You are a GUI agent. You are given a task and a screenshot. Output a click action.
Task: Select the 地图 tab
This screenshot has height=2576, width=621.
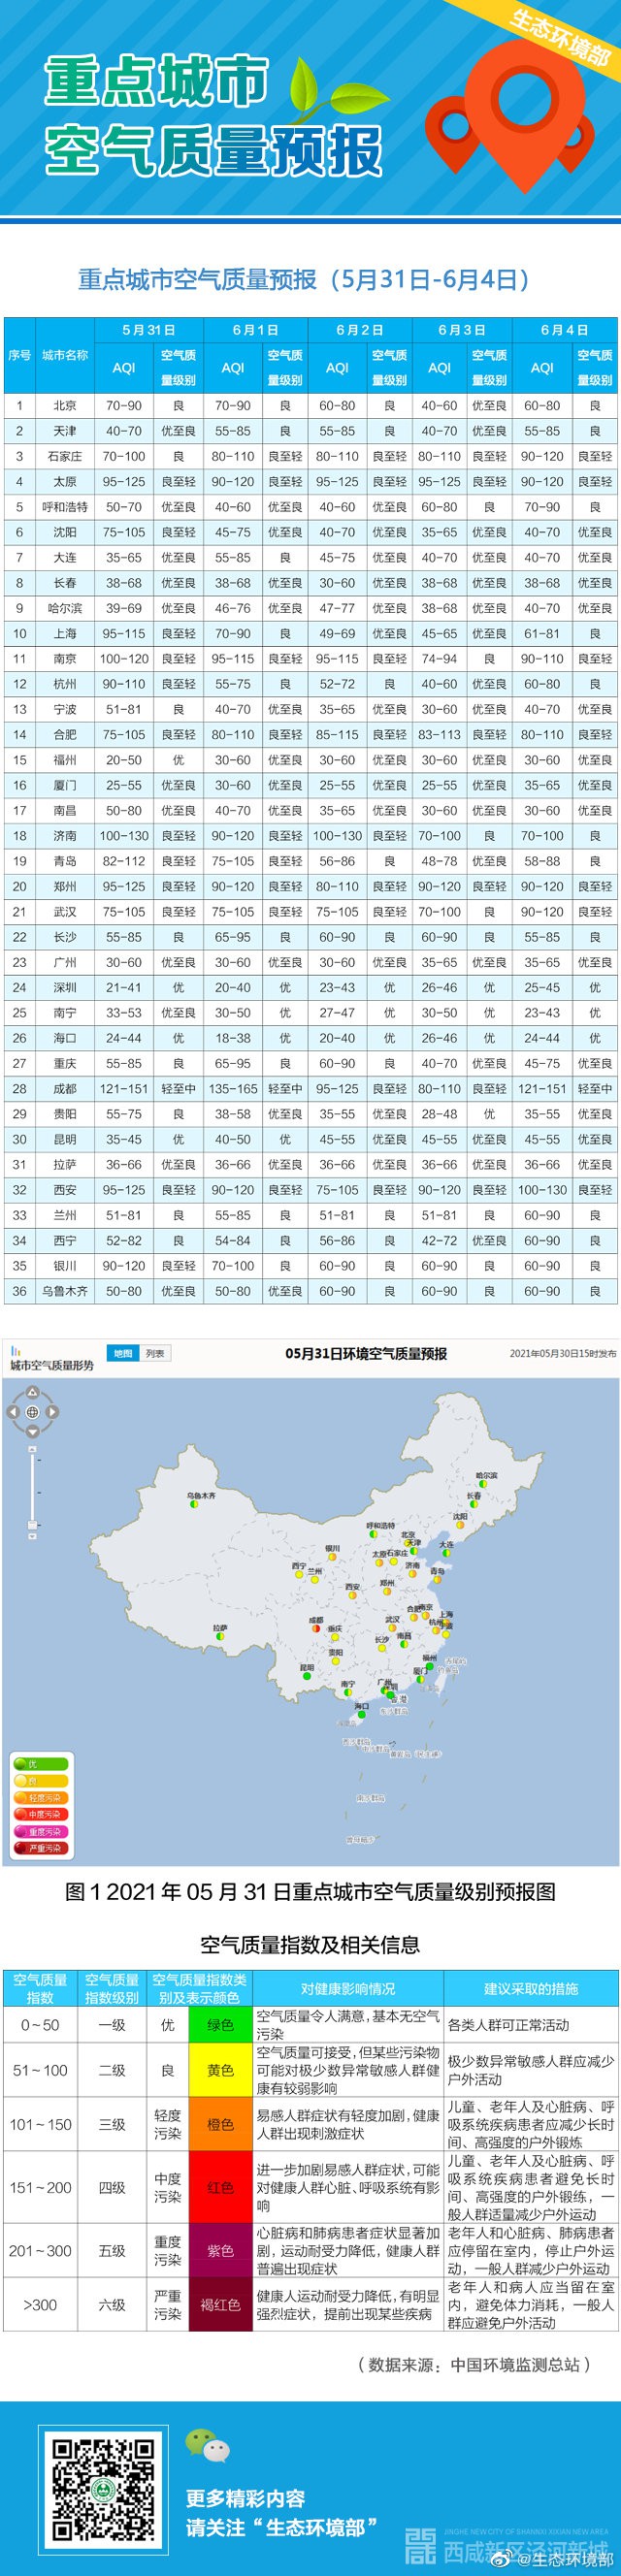click(123, 1353)
